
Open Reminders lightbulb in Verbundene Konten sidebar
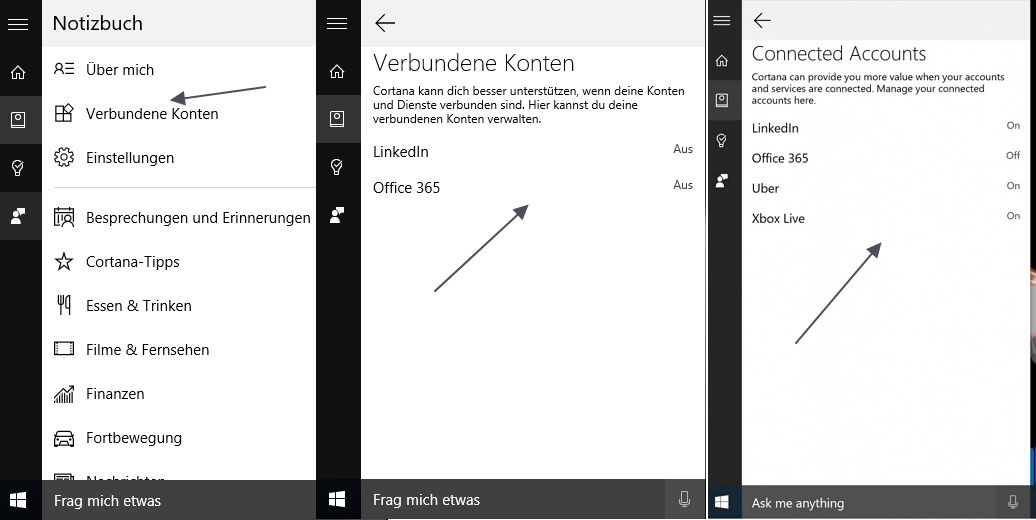coord(337,167)
